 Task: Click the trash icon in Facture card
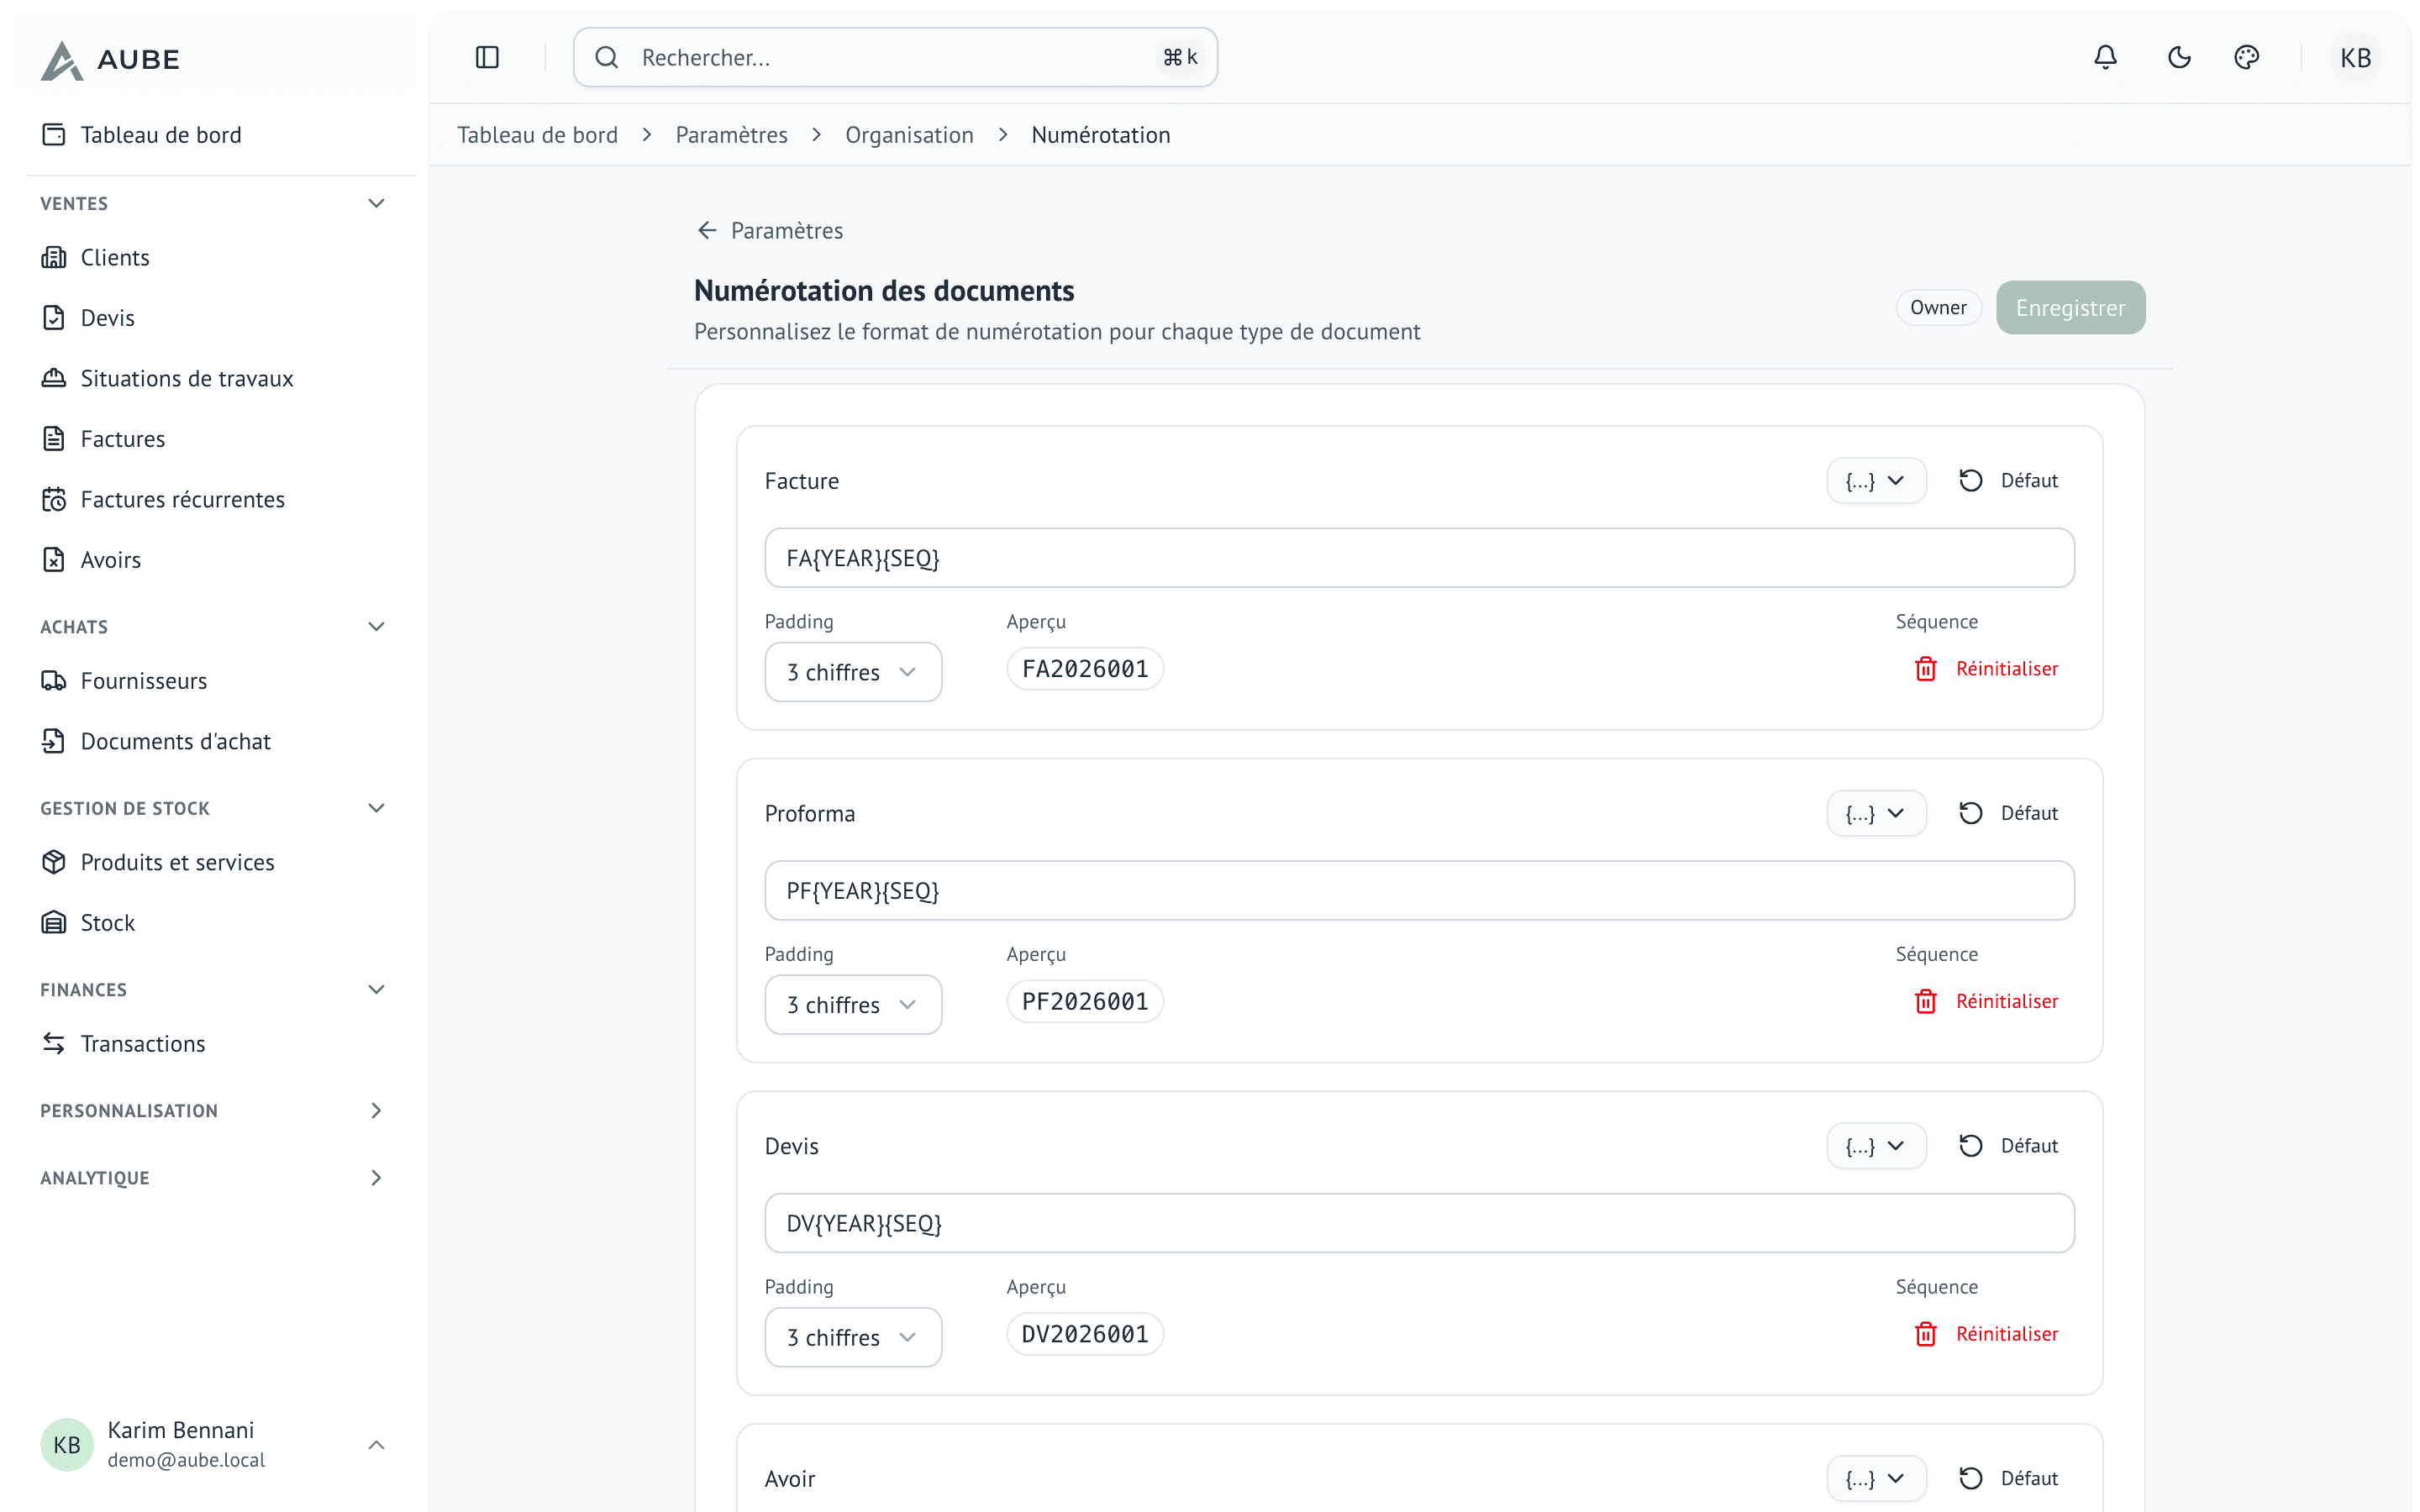pyautogui.click(x=1926, y=669)
